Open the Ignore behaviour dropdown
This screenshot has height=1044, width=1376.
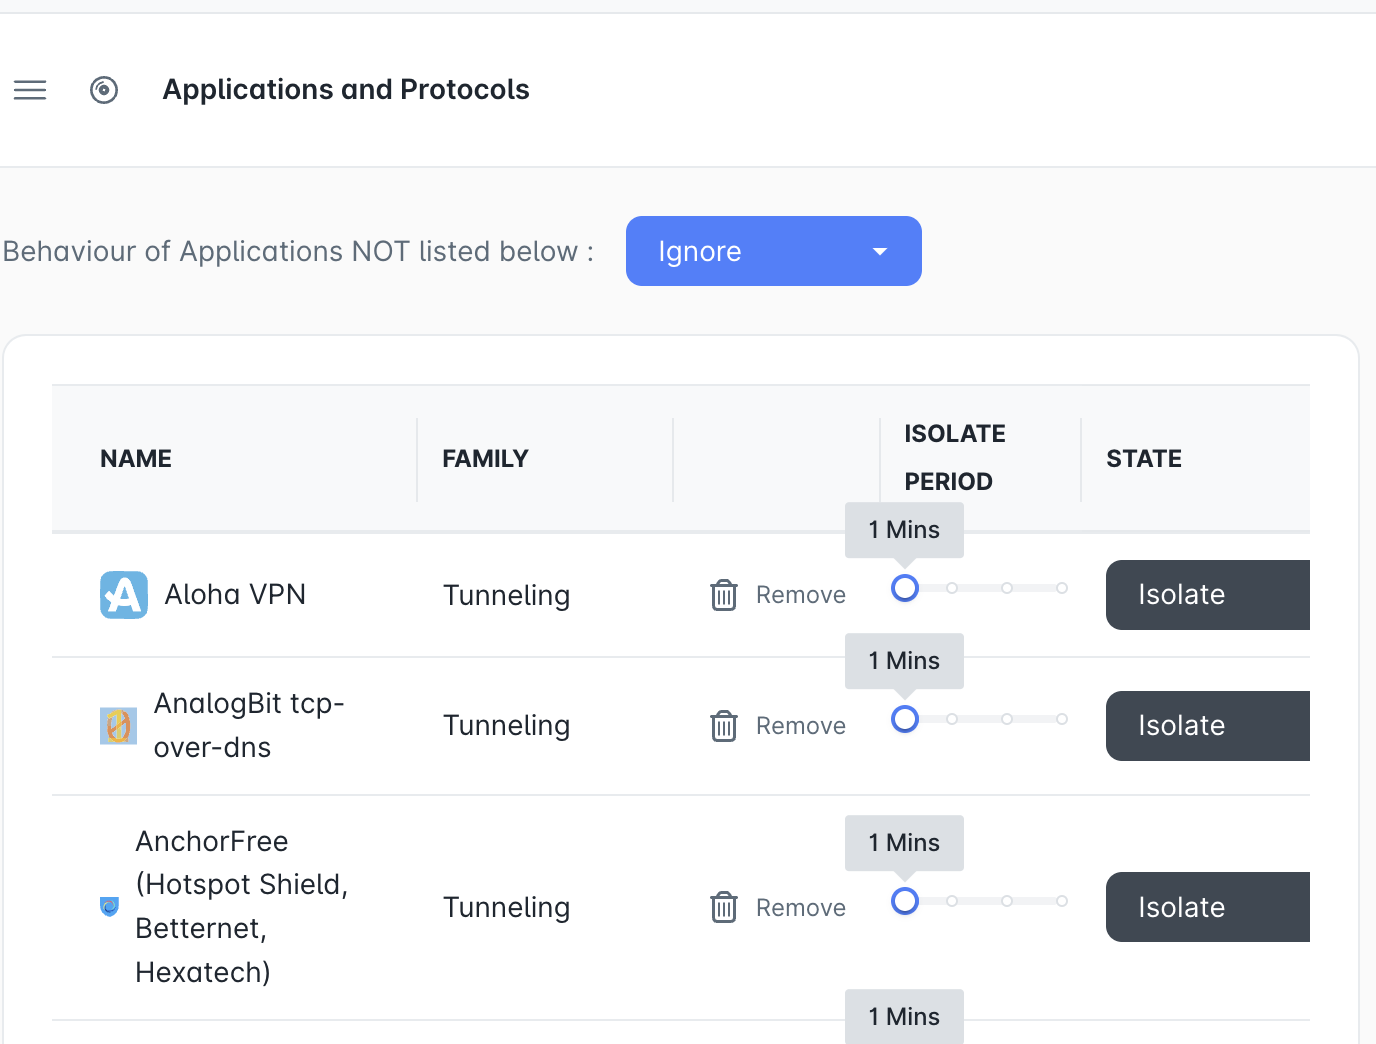[774, 251]
